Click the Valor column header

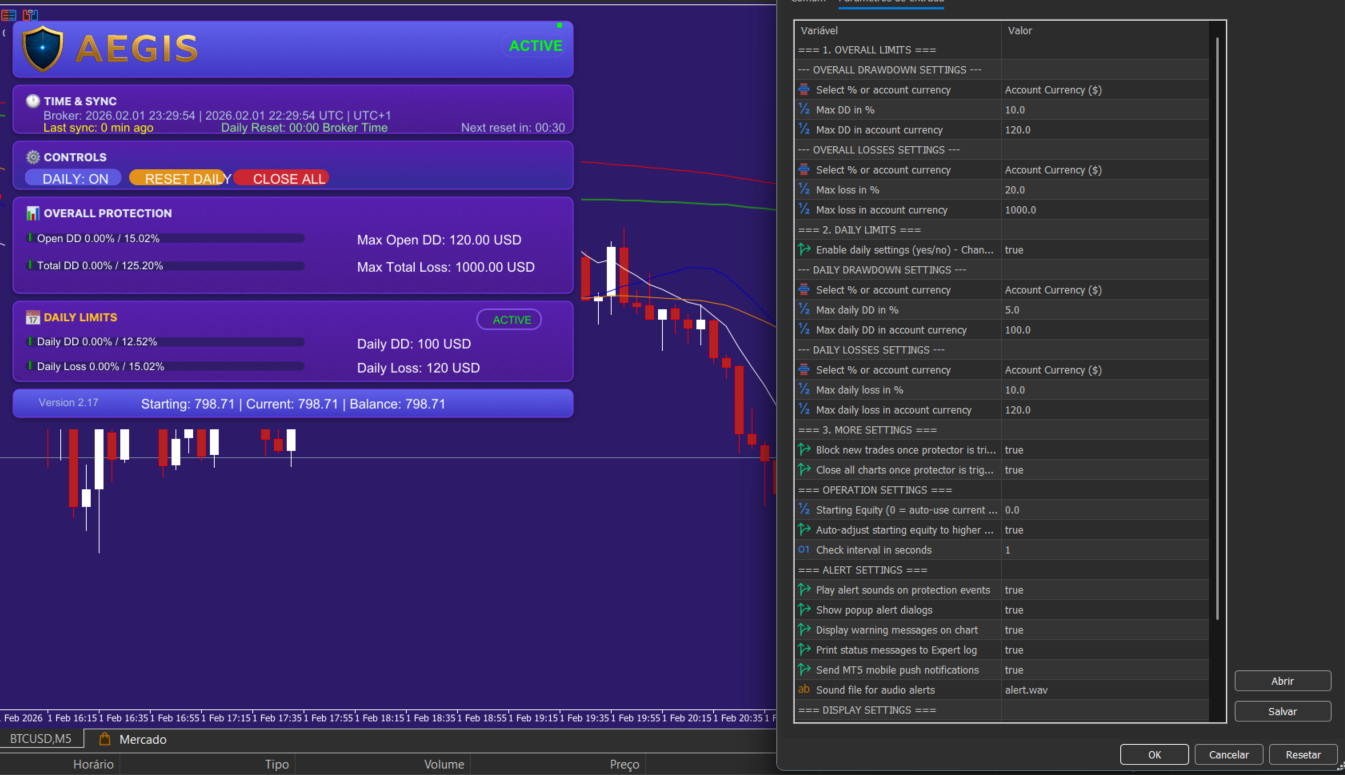tap(1105, 31)
